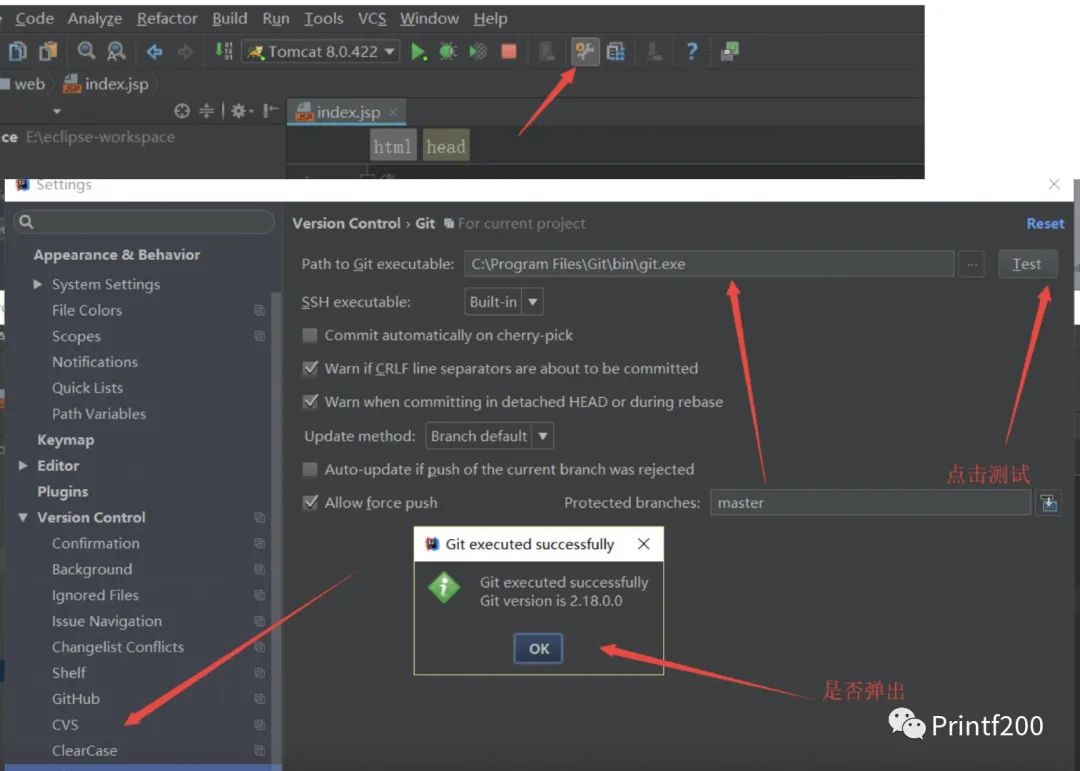
Task: Select GitHub under Version Control
Action: click(x=76, y=699)
